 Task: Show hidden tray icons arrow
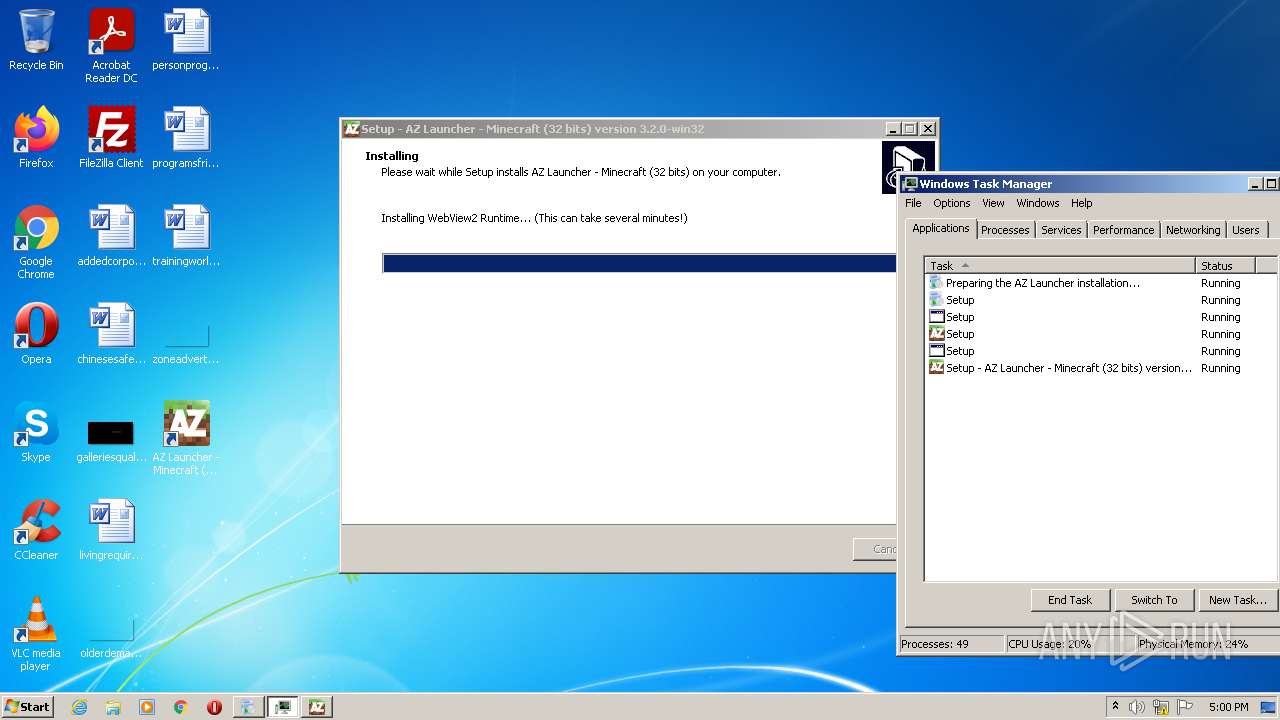1115,707
